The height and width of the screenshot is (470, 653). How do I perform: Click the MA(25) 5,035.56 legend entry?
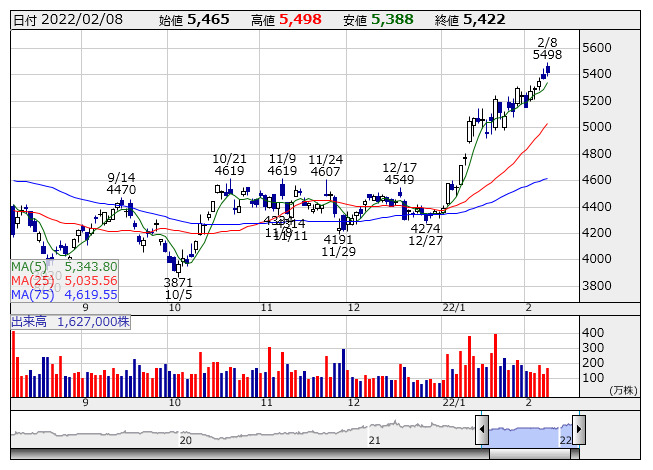tap(65, 281)
